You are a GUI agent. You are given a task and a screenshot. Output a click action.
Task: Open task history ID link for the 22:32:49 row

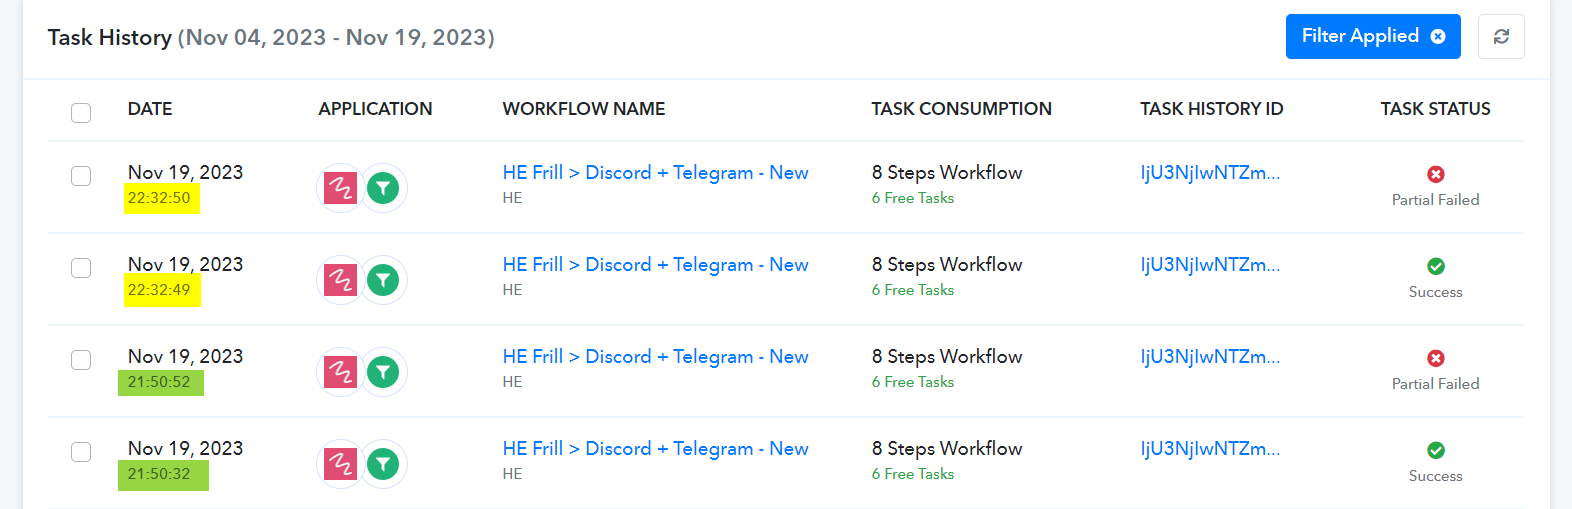click(1210, 265)
